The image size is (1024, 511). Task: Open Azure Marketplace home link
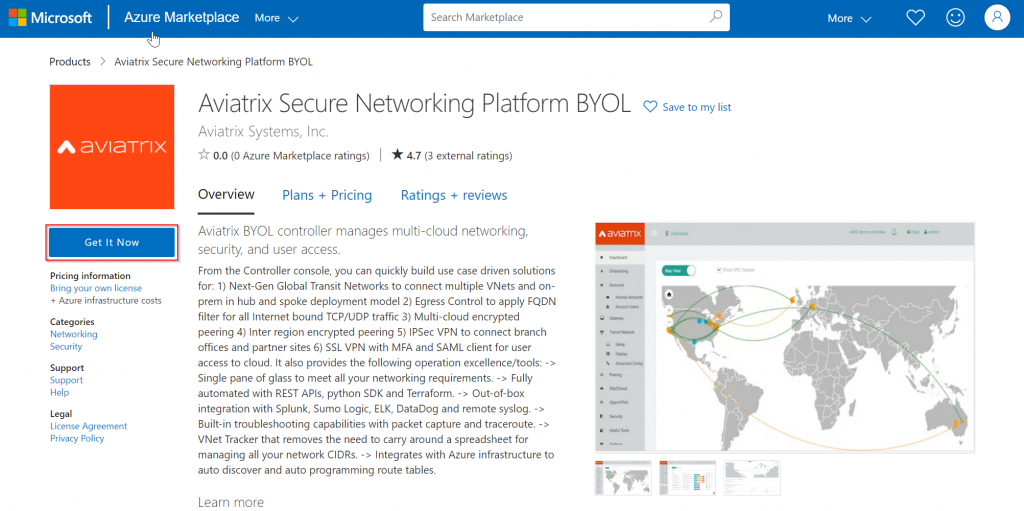(x=182, y=18)
